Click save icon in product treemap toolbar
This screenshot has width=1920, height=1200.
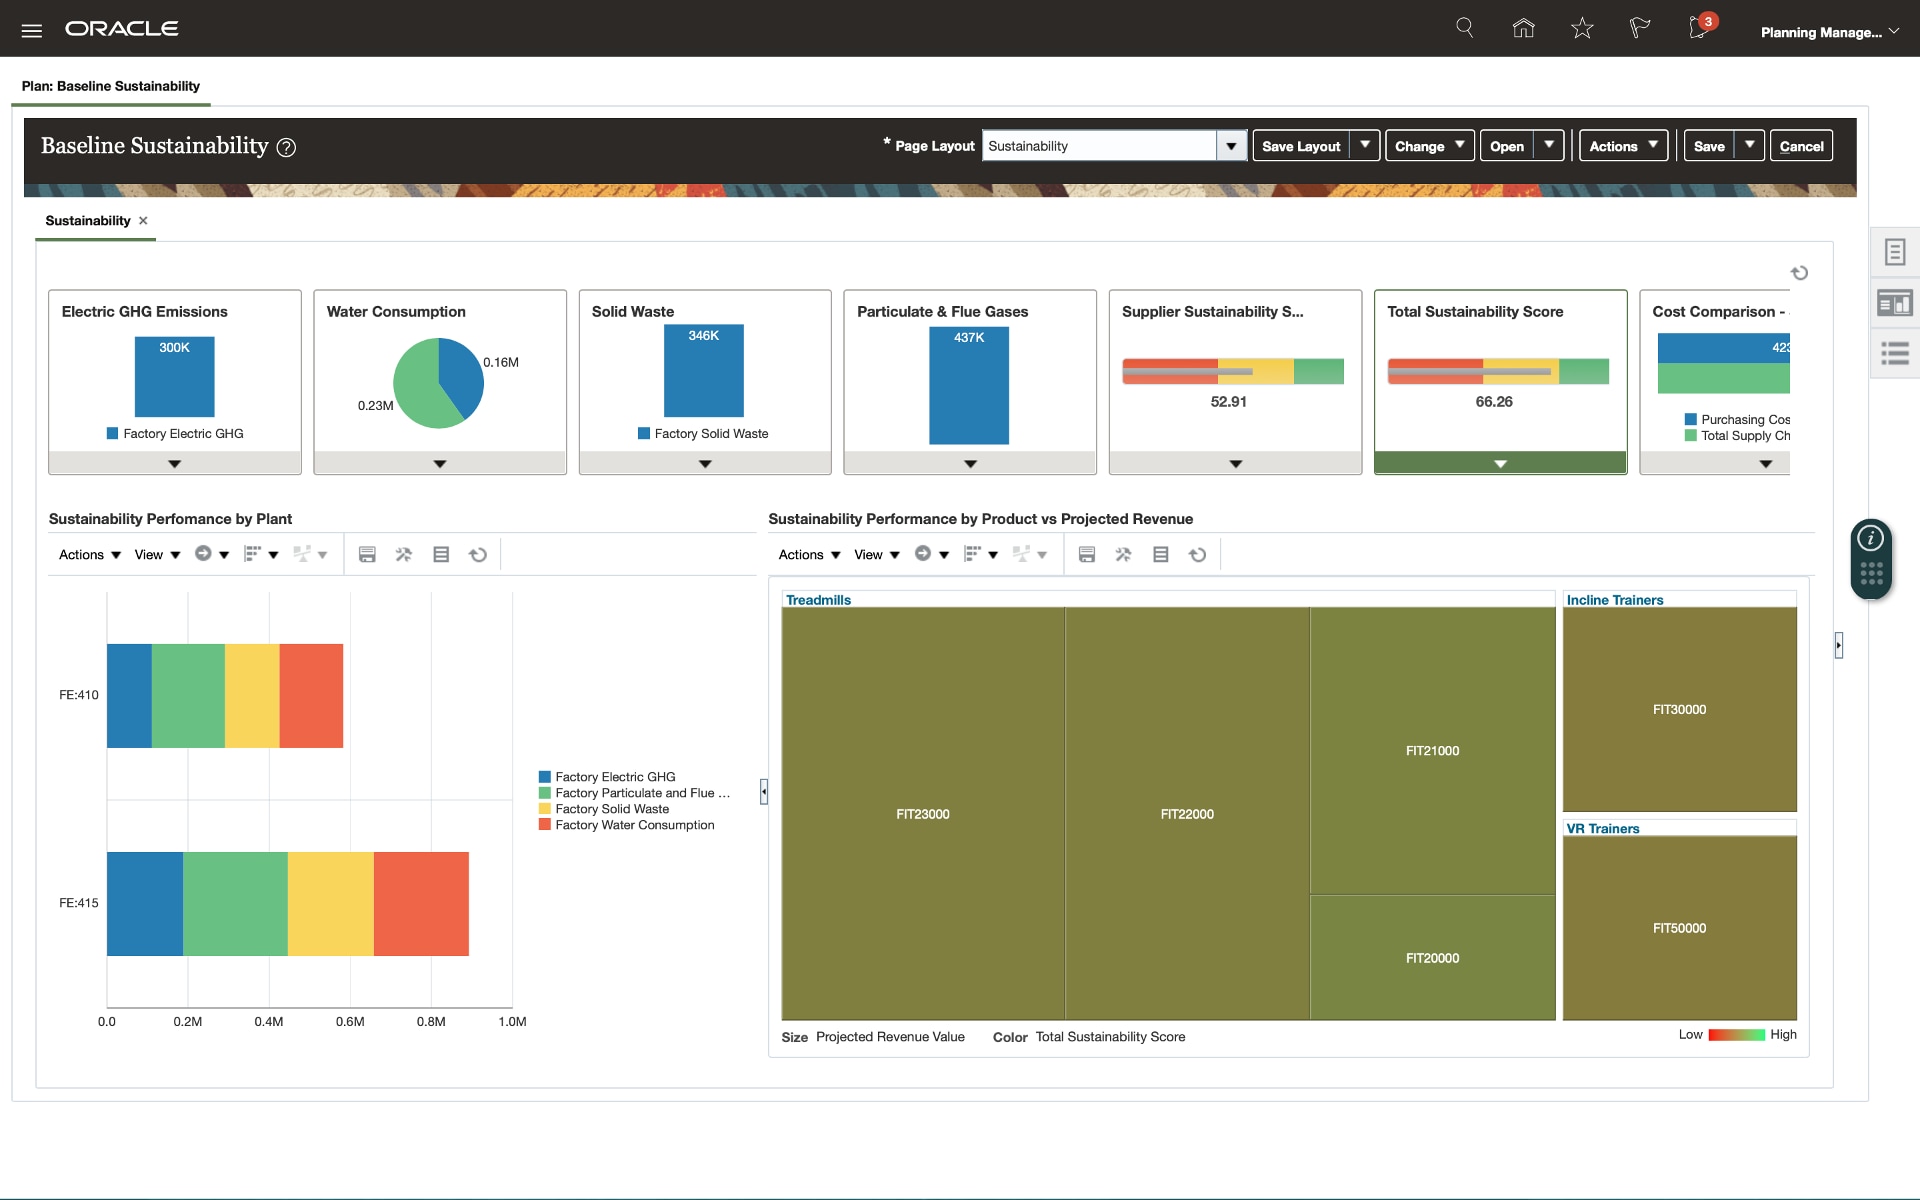pos(1087,555)
